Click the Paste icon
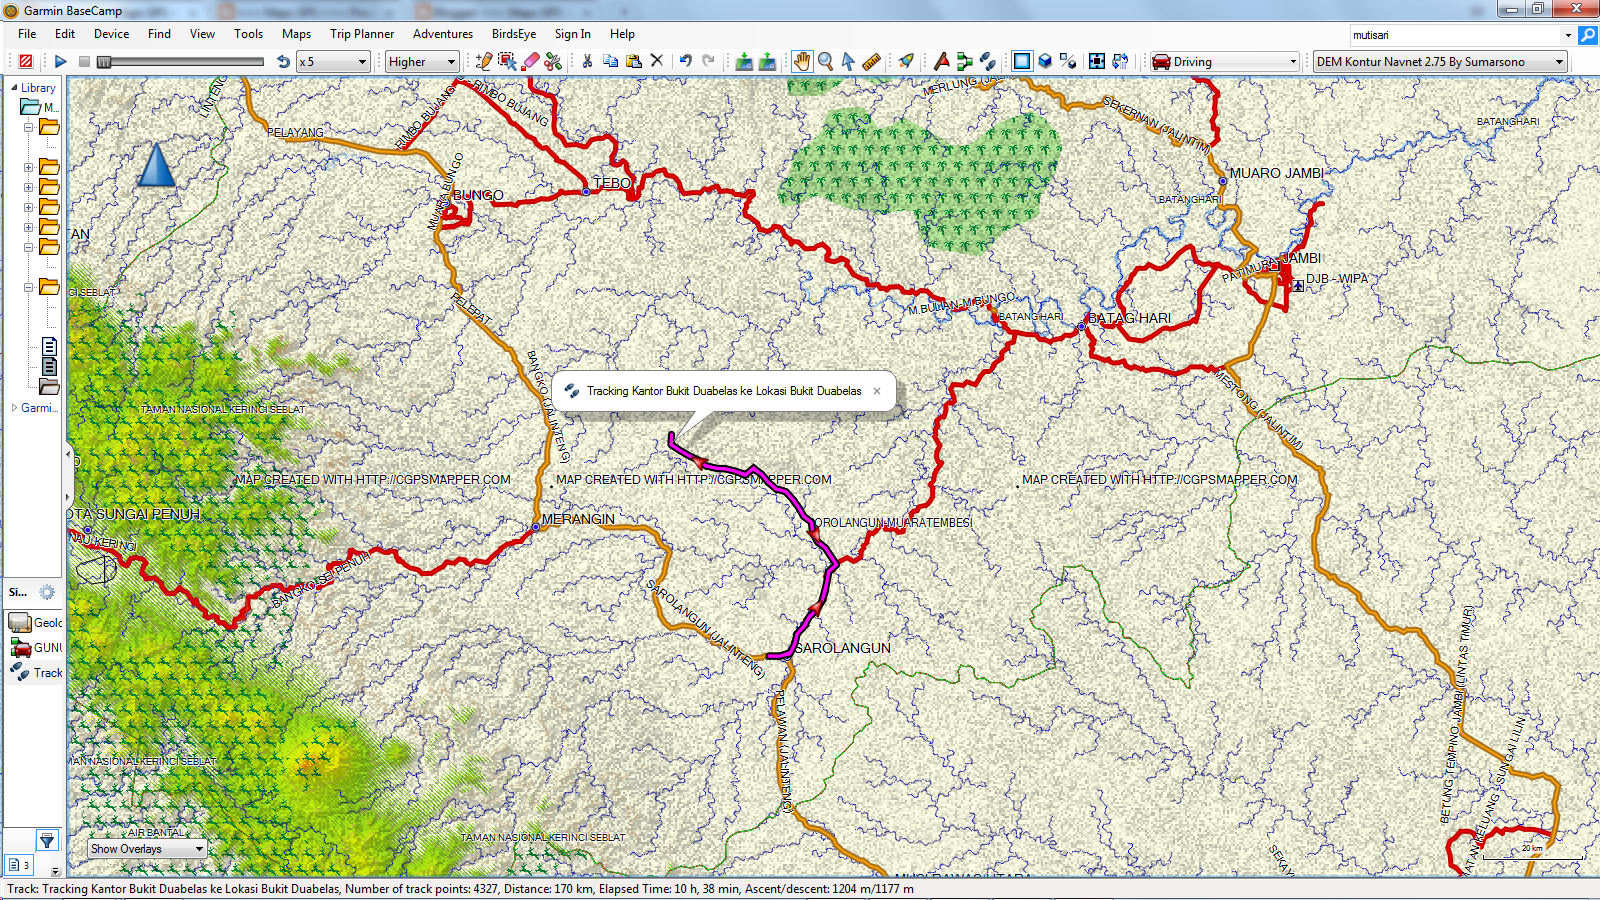The height and width of the screenshot is (900, 1600). (633, 61)
